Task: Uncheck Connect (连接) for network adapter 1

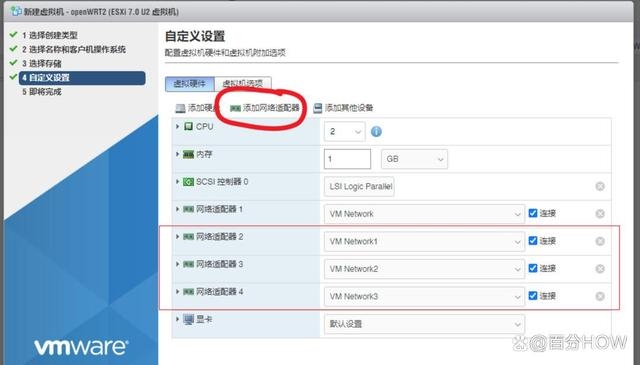Action: 533,213
